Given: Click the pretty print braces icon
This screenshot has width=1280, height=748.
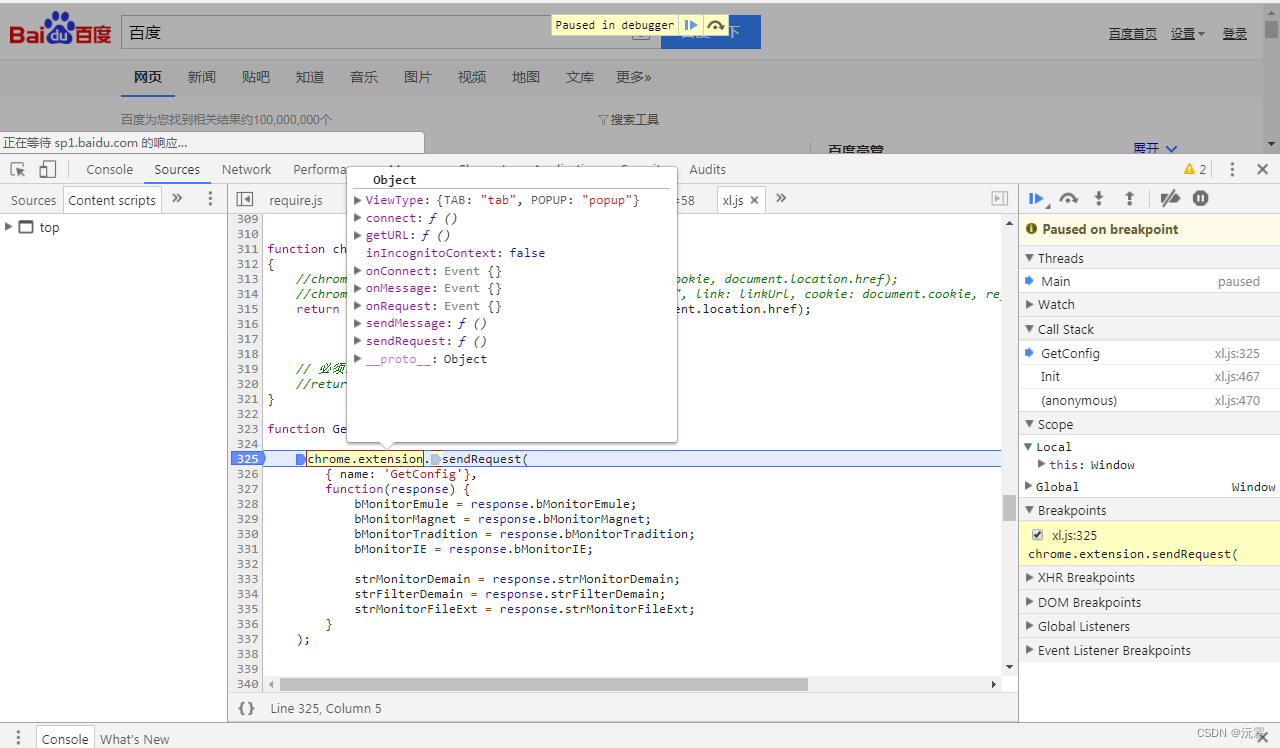Looking at the screenshot, I should click(x=246, y=708).
